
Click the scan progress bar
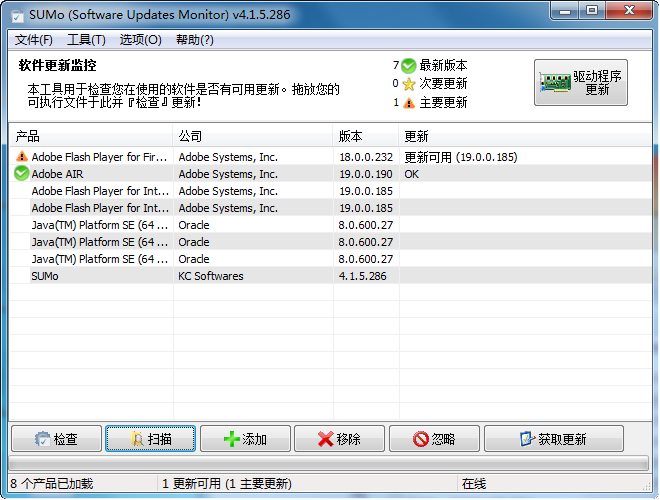pyautogui.click(x=328, y=463)
